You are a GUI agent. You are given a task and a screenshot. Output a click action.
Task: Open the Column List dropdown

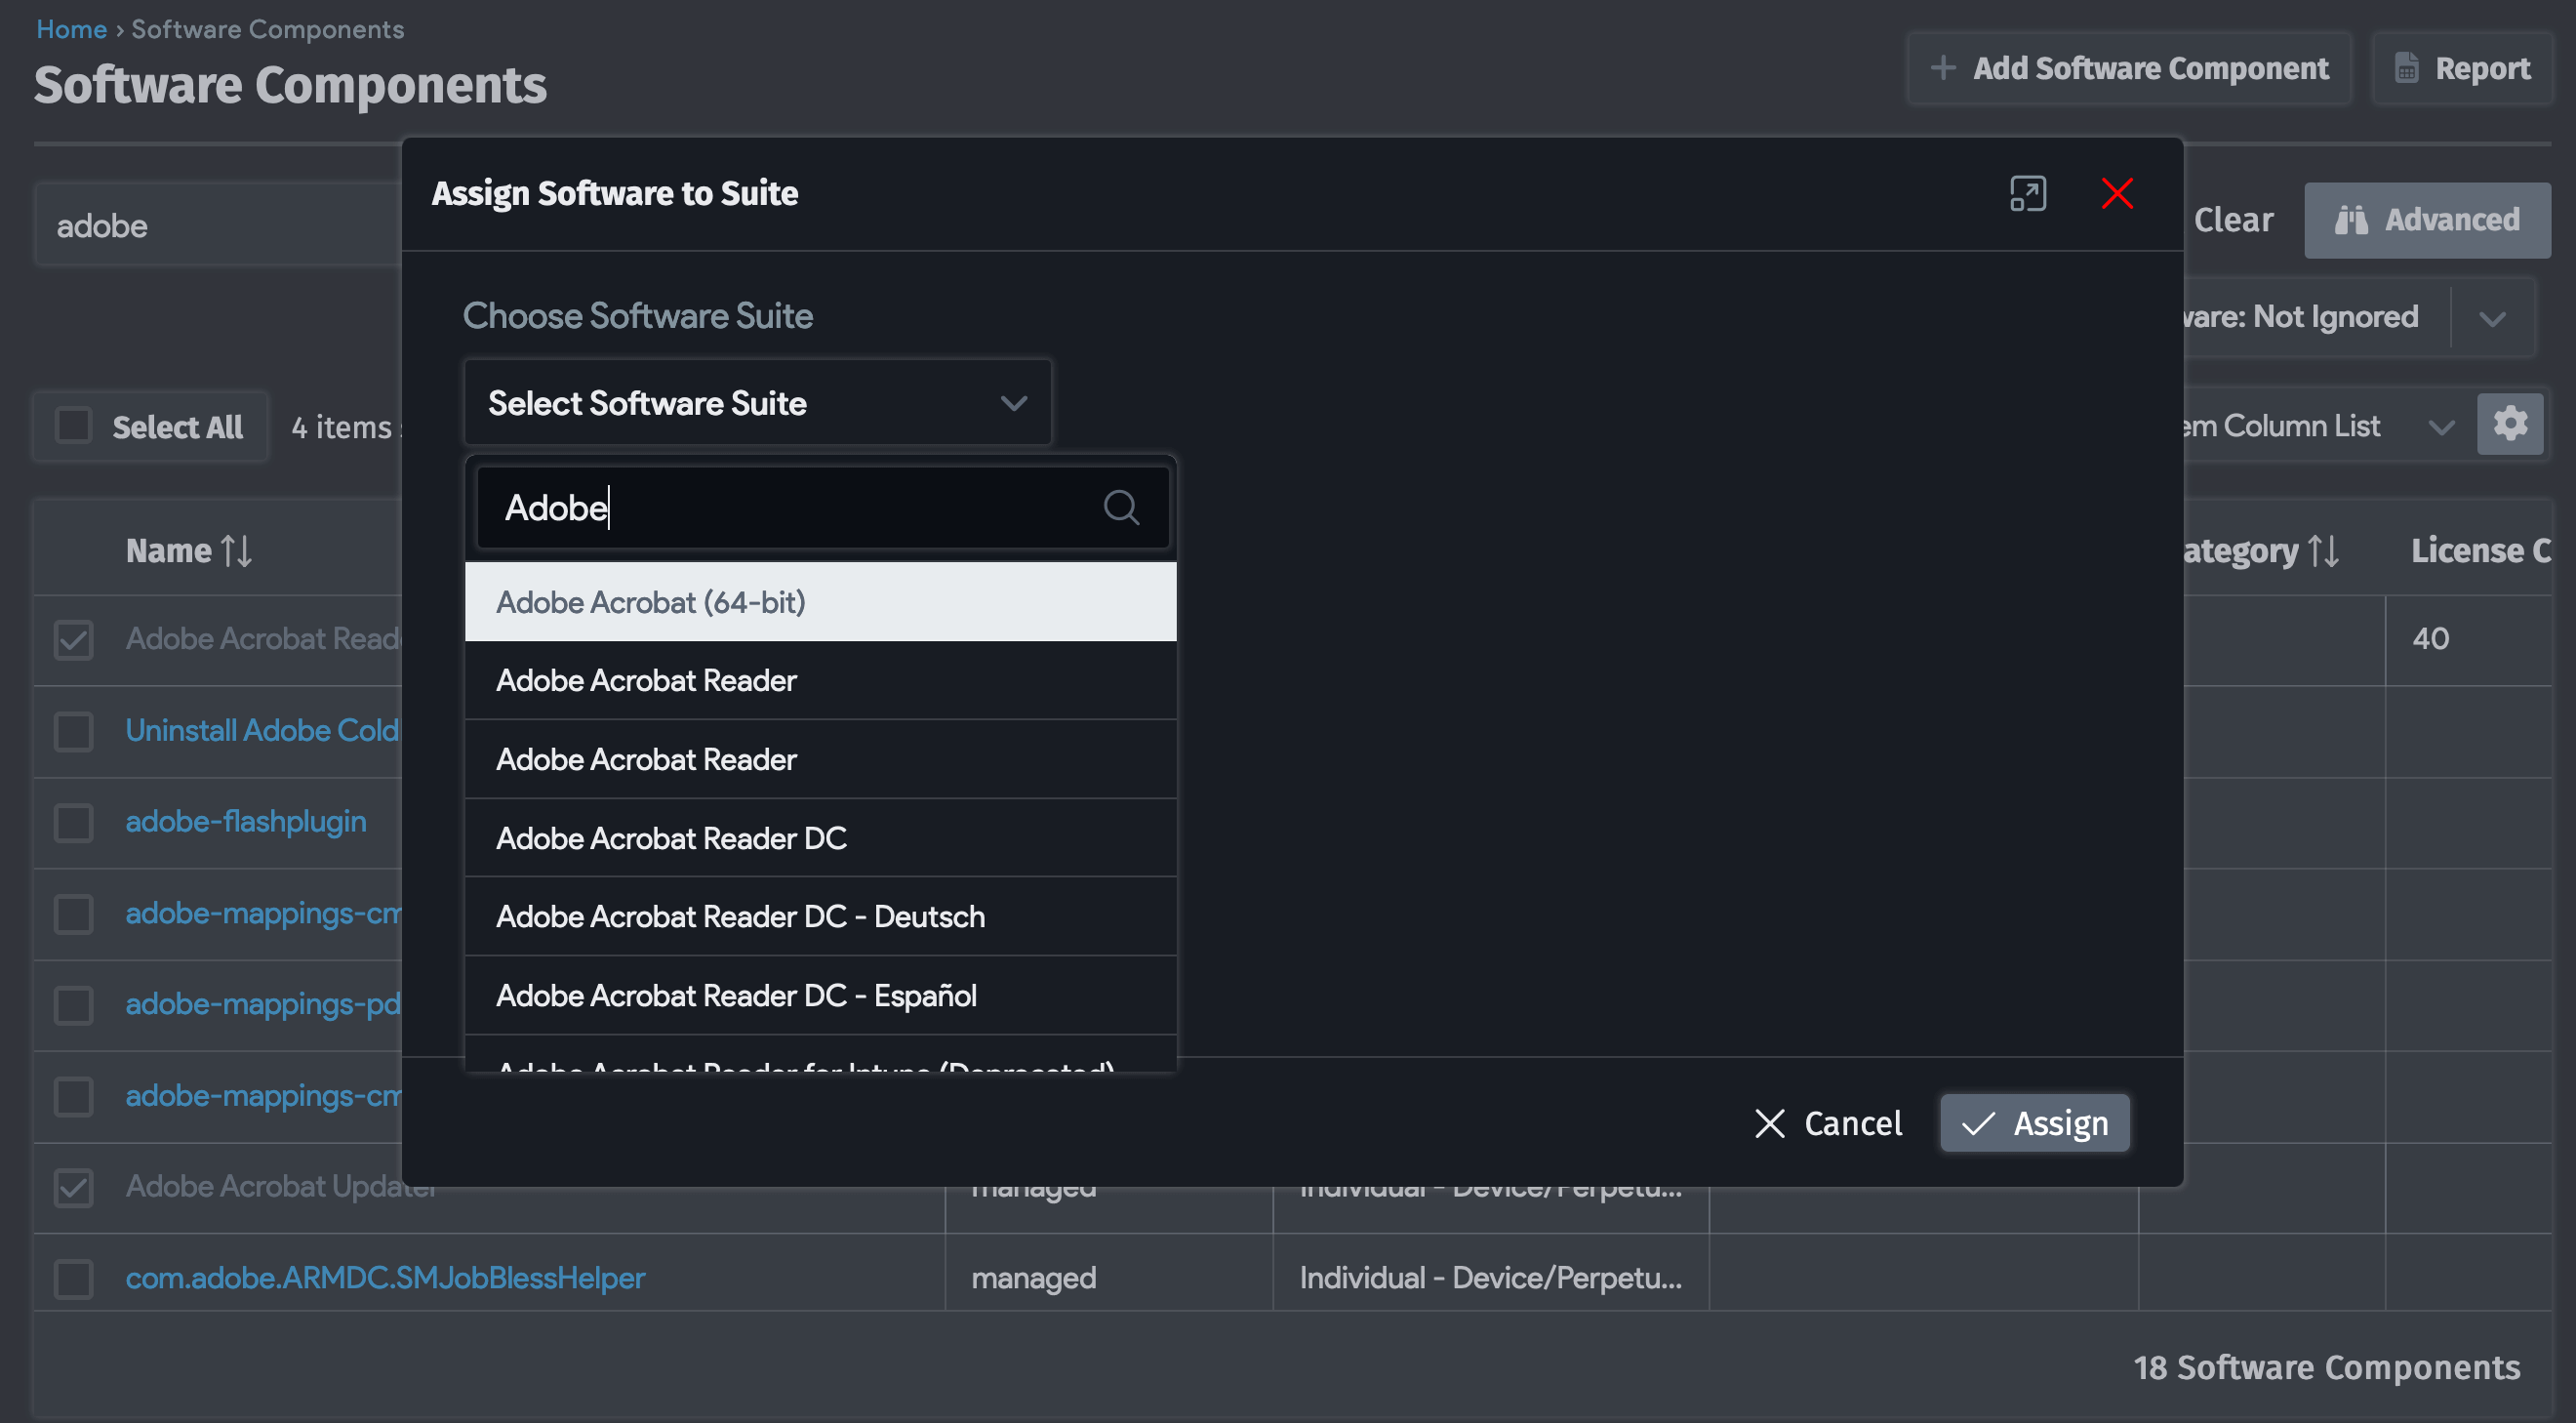pyautogui.click(x=2443, y=425)
